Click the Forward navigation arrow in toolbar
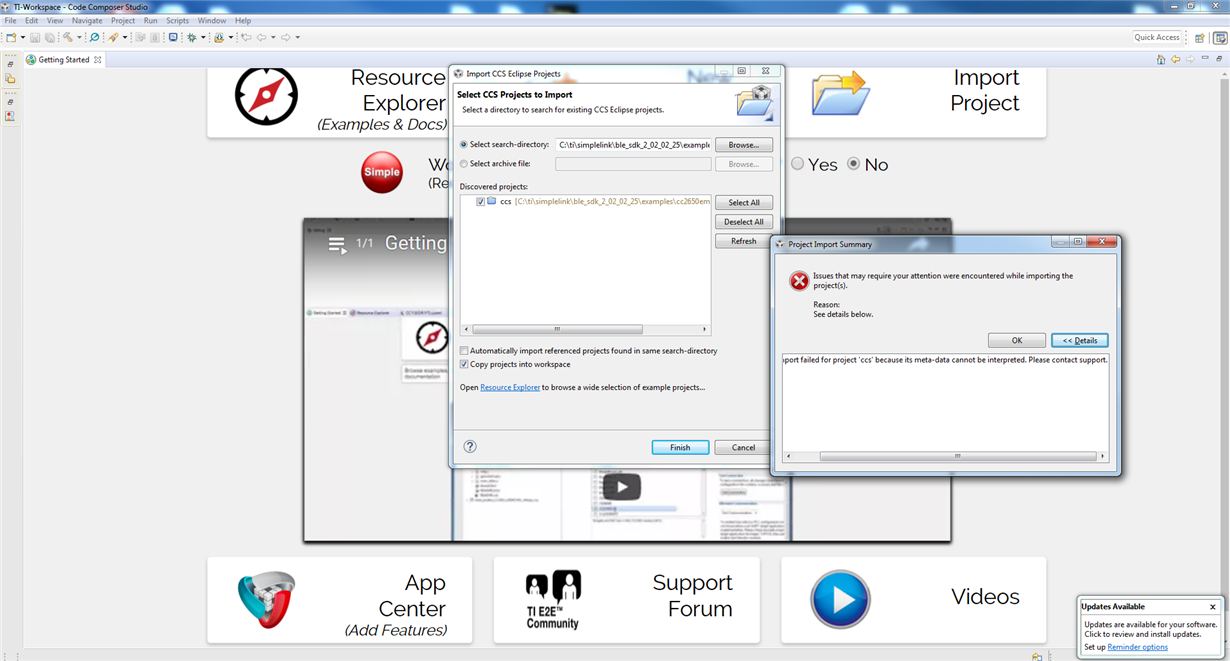The image size is (1230, 661). pyautogui.click(x=285, y=37)
